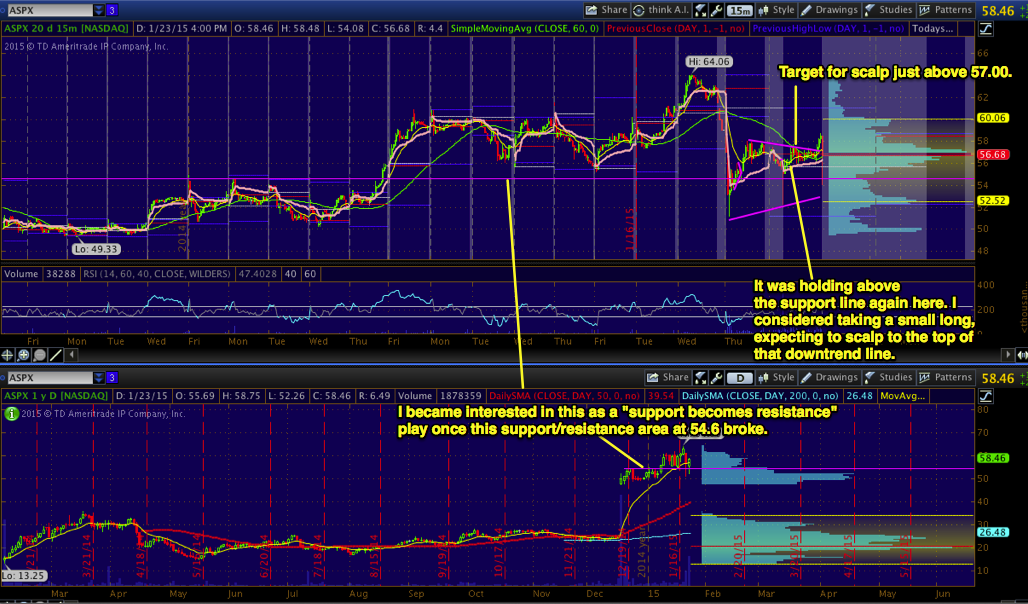
Task: Open the lower ASPX symbol dropdown arrow
Action: [97, 377]
